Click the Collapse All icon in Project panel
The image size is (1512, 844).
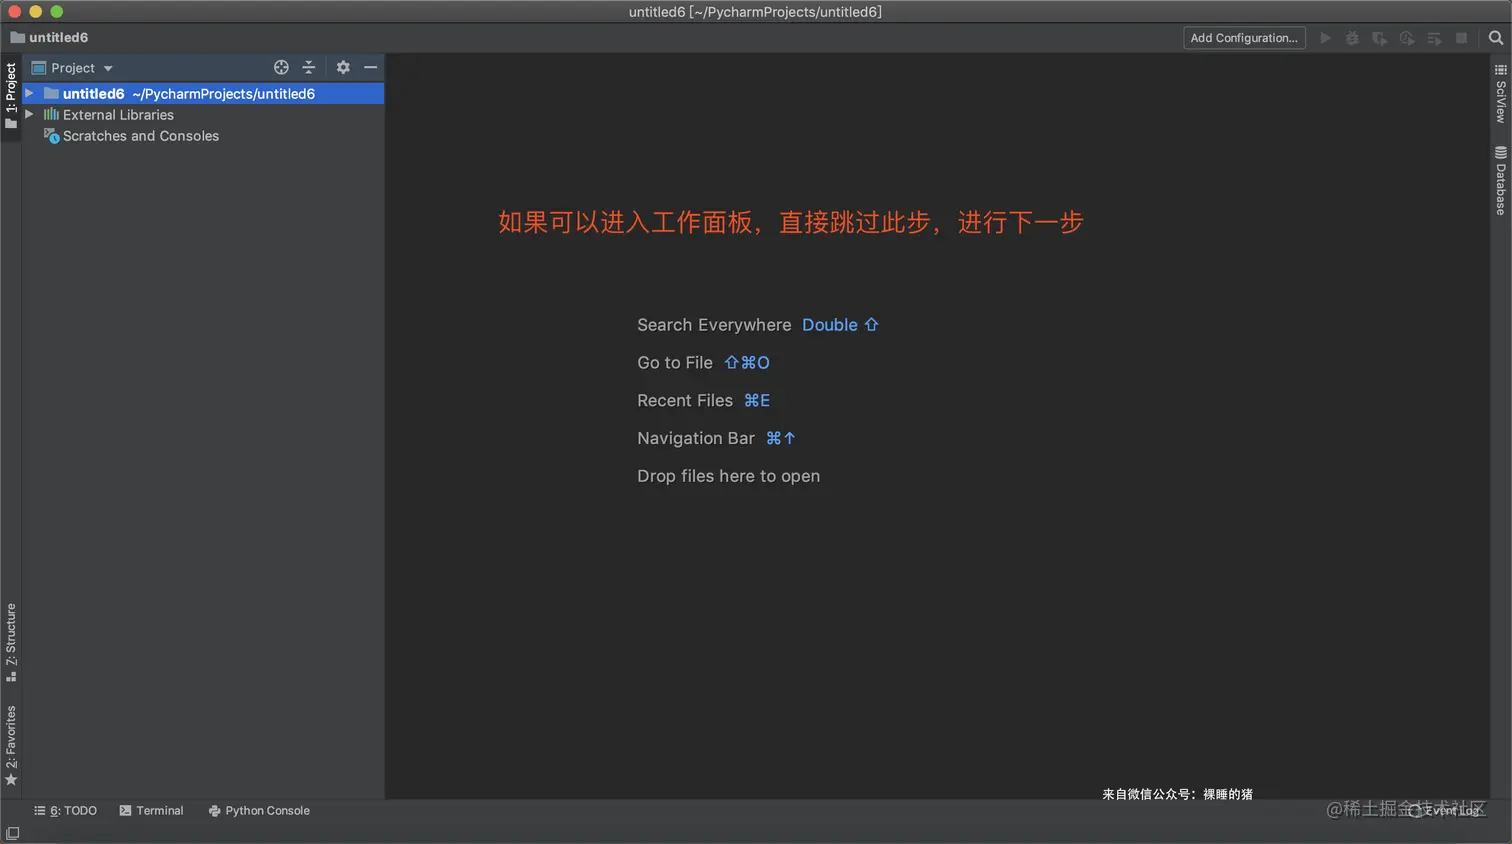pos(309,67)
